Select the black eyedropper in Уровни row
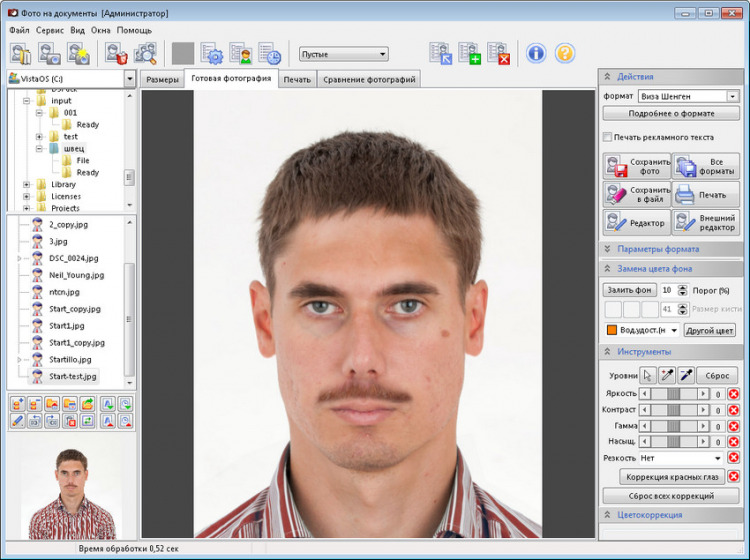Viewport: 750px width, 560px height. click(x=686, y=375)
